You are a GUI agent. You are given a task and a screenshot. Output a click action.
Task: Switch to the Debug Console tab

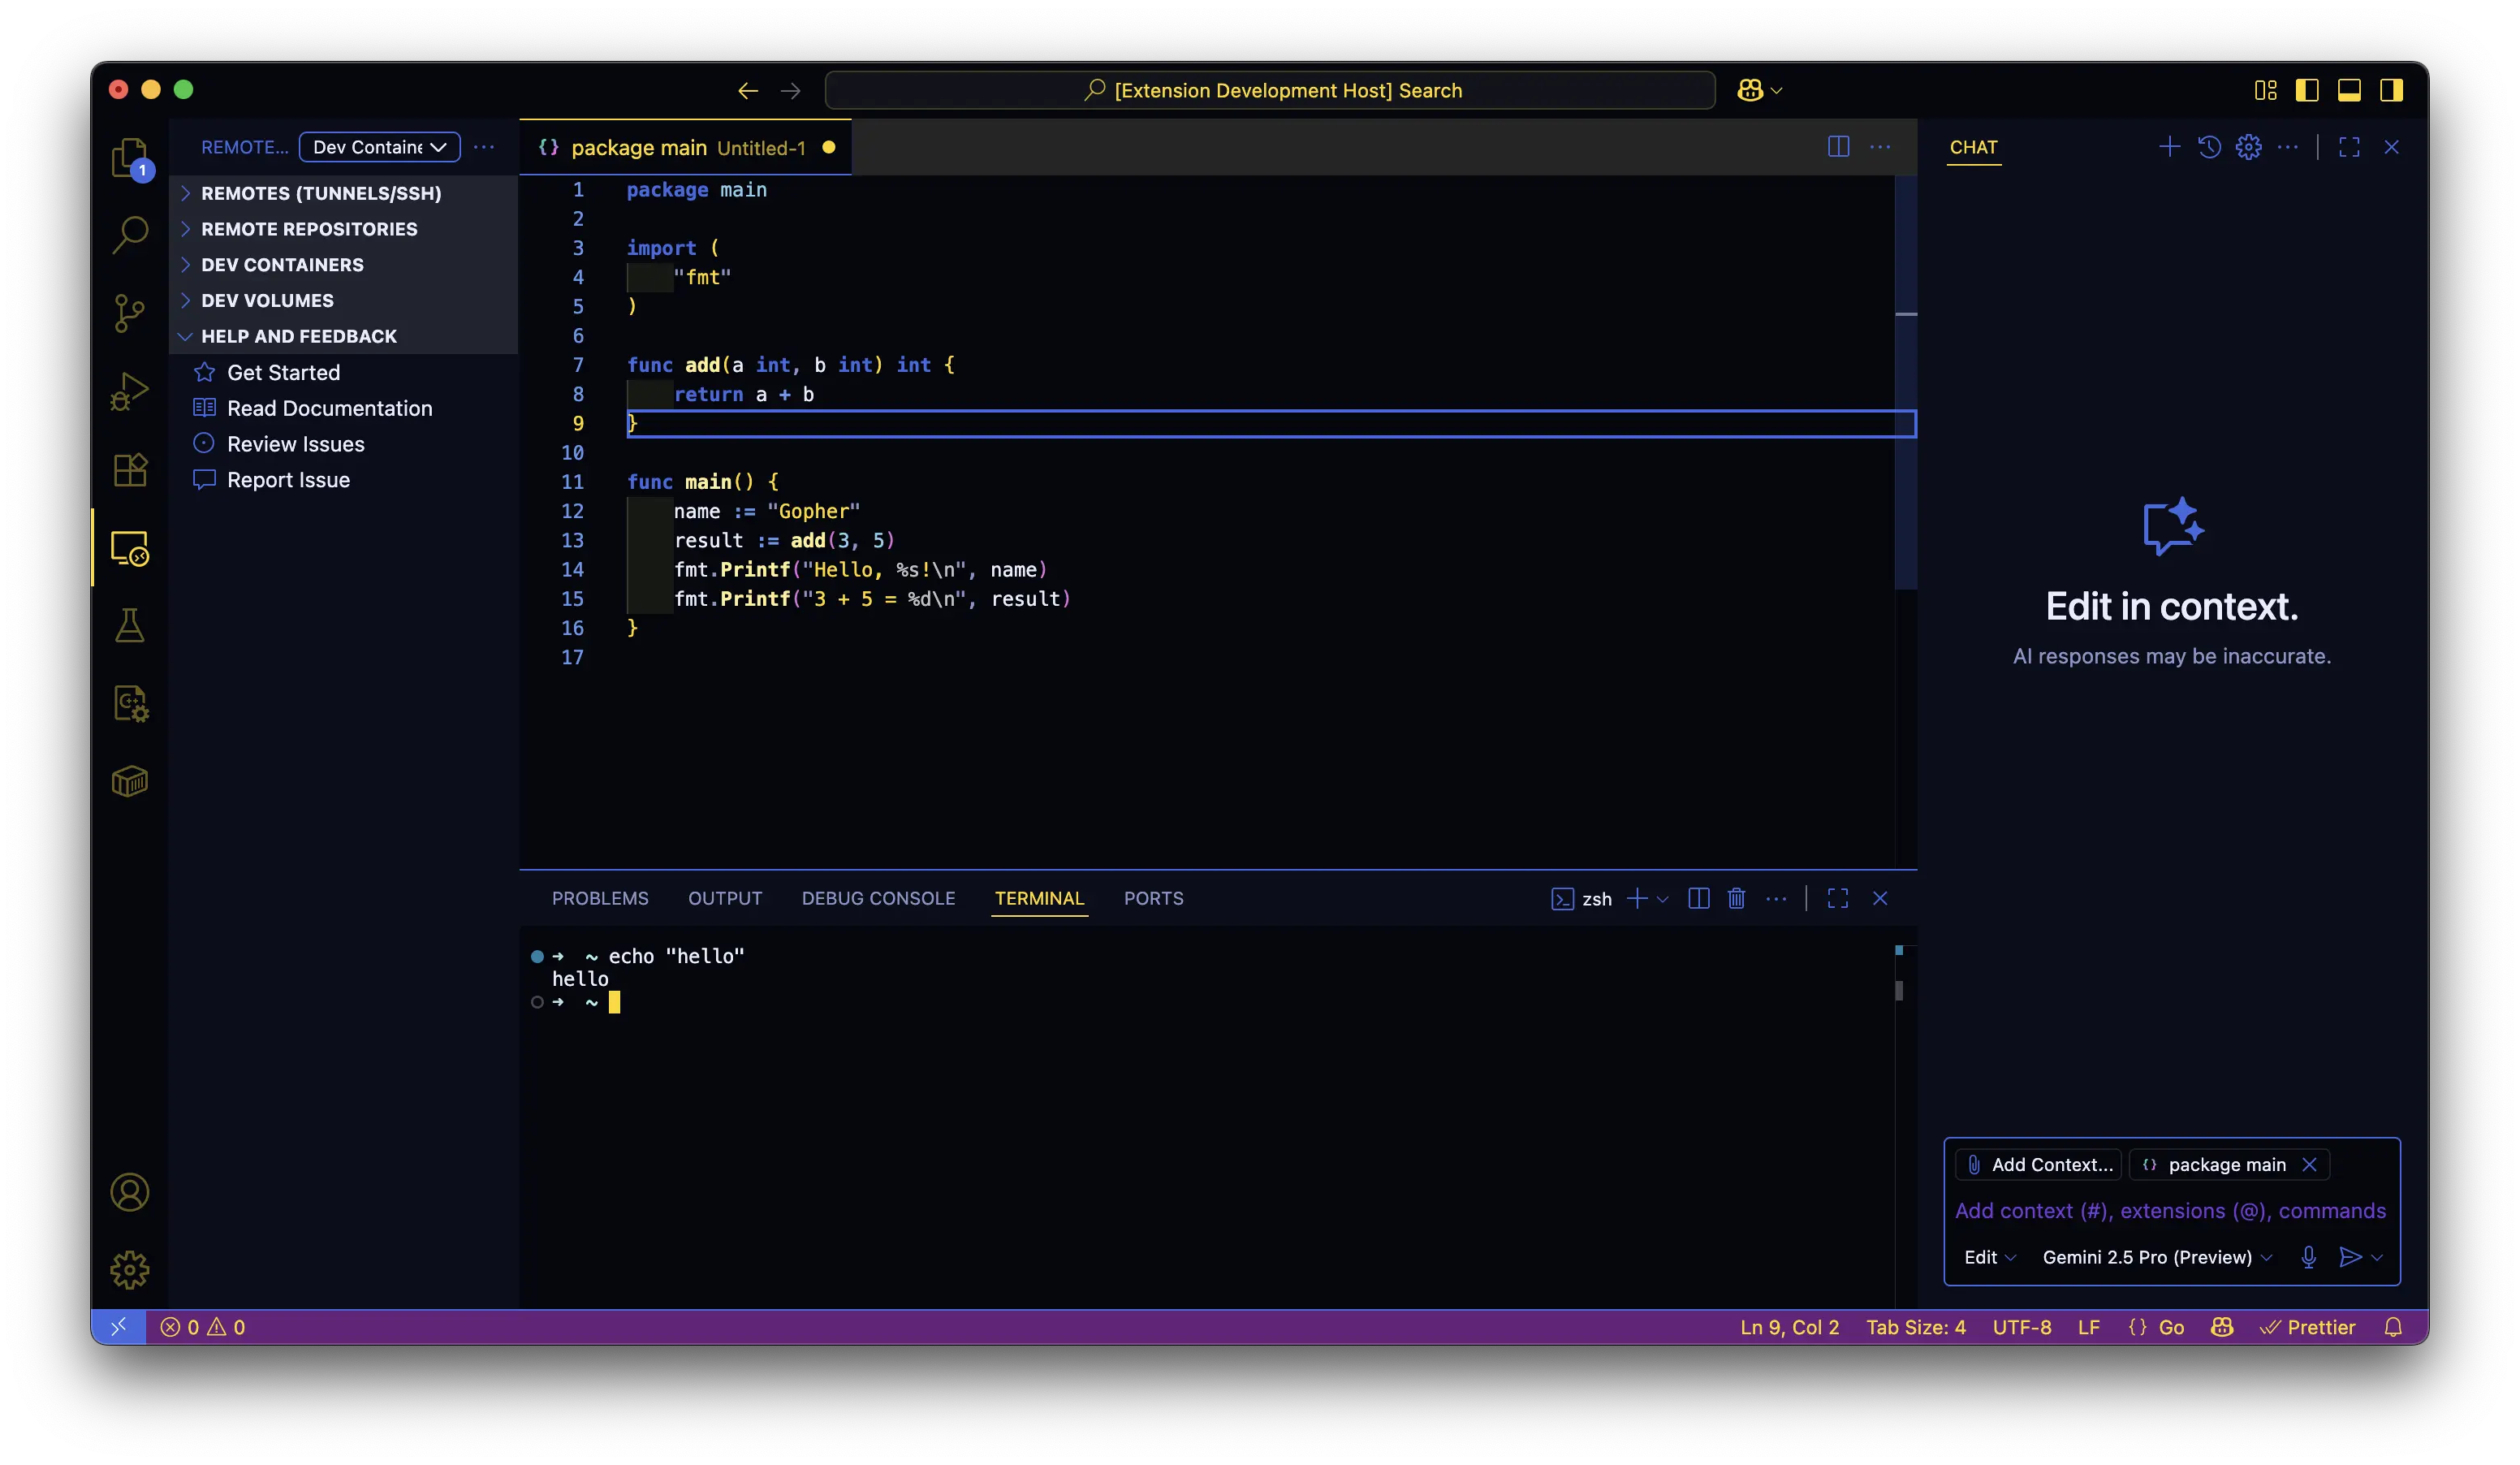click(878, 898)
